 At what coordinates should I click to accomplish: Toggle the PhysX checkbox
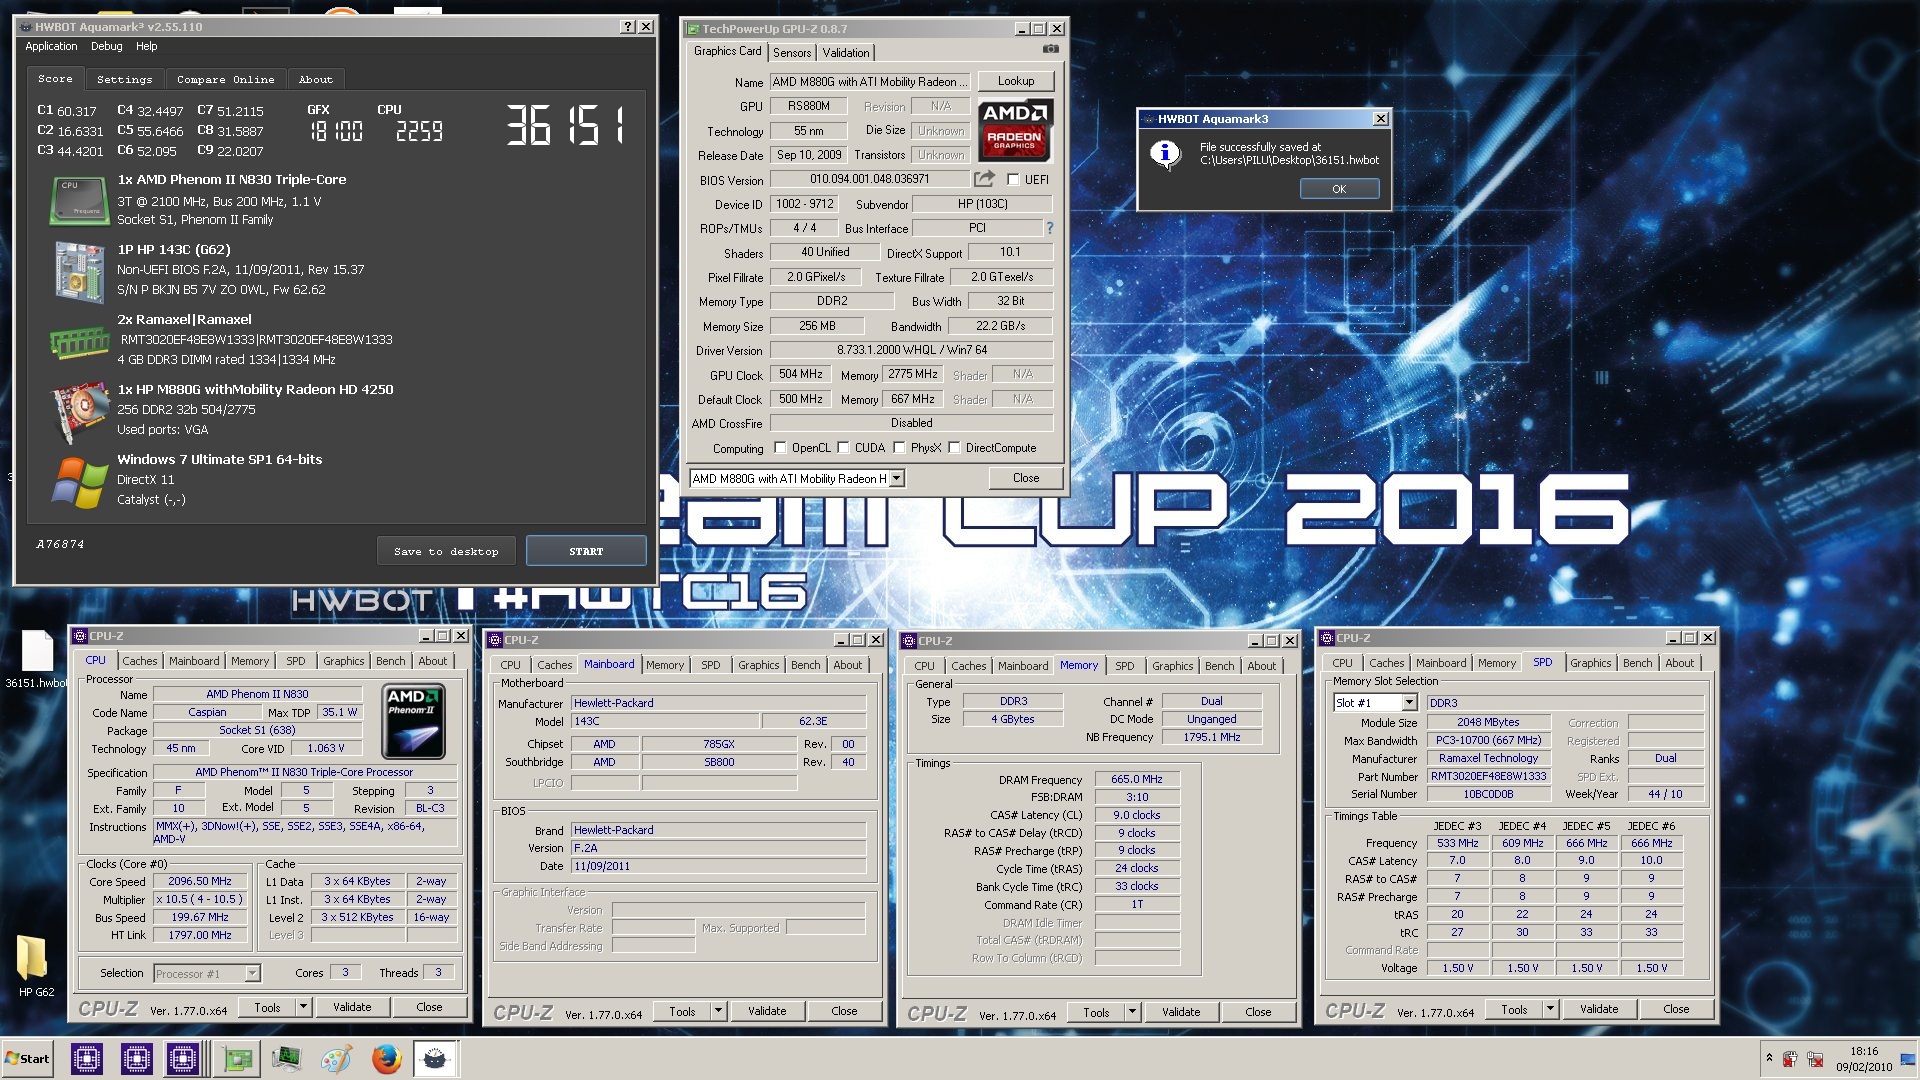coord(899,448)
